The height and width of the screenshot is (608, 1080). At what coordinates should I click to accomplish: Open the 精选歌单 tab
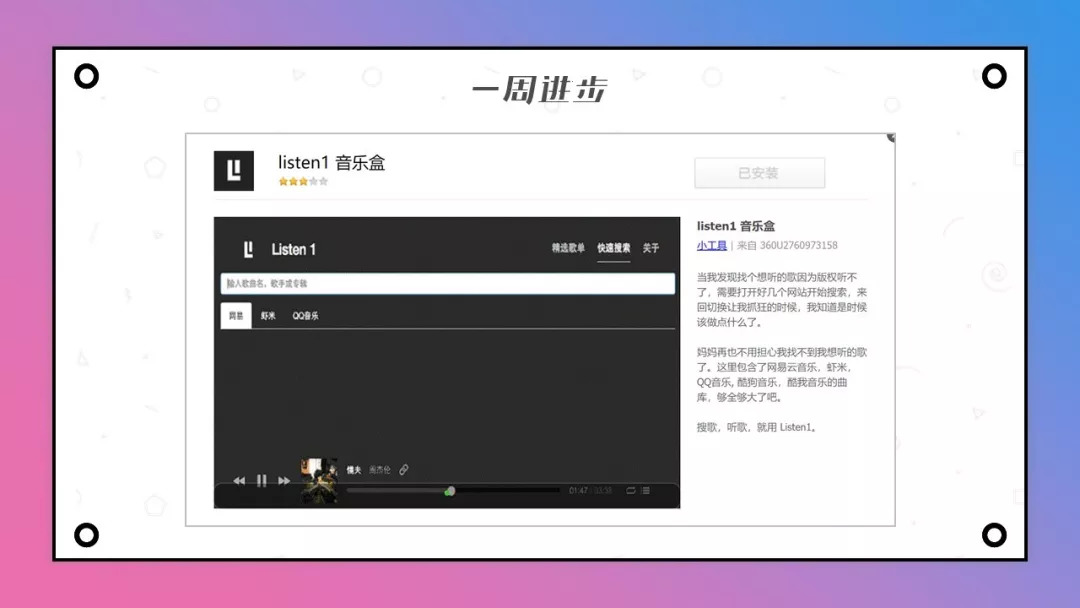[568, 248]
